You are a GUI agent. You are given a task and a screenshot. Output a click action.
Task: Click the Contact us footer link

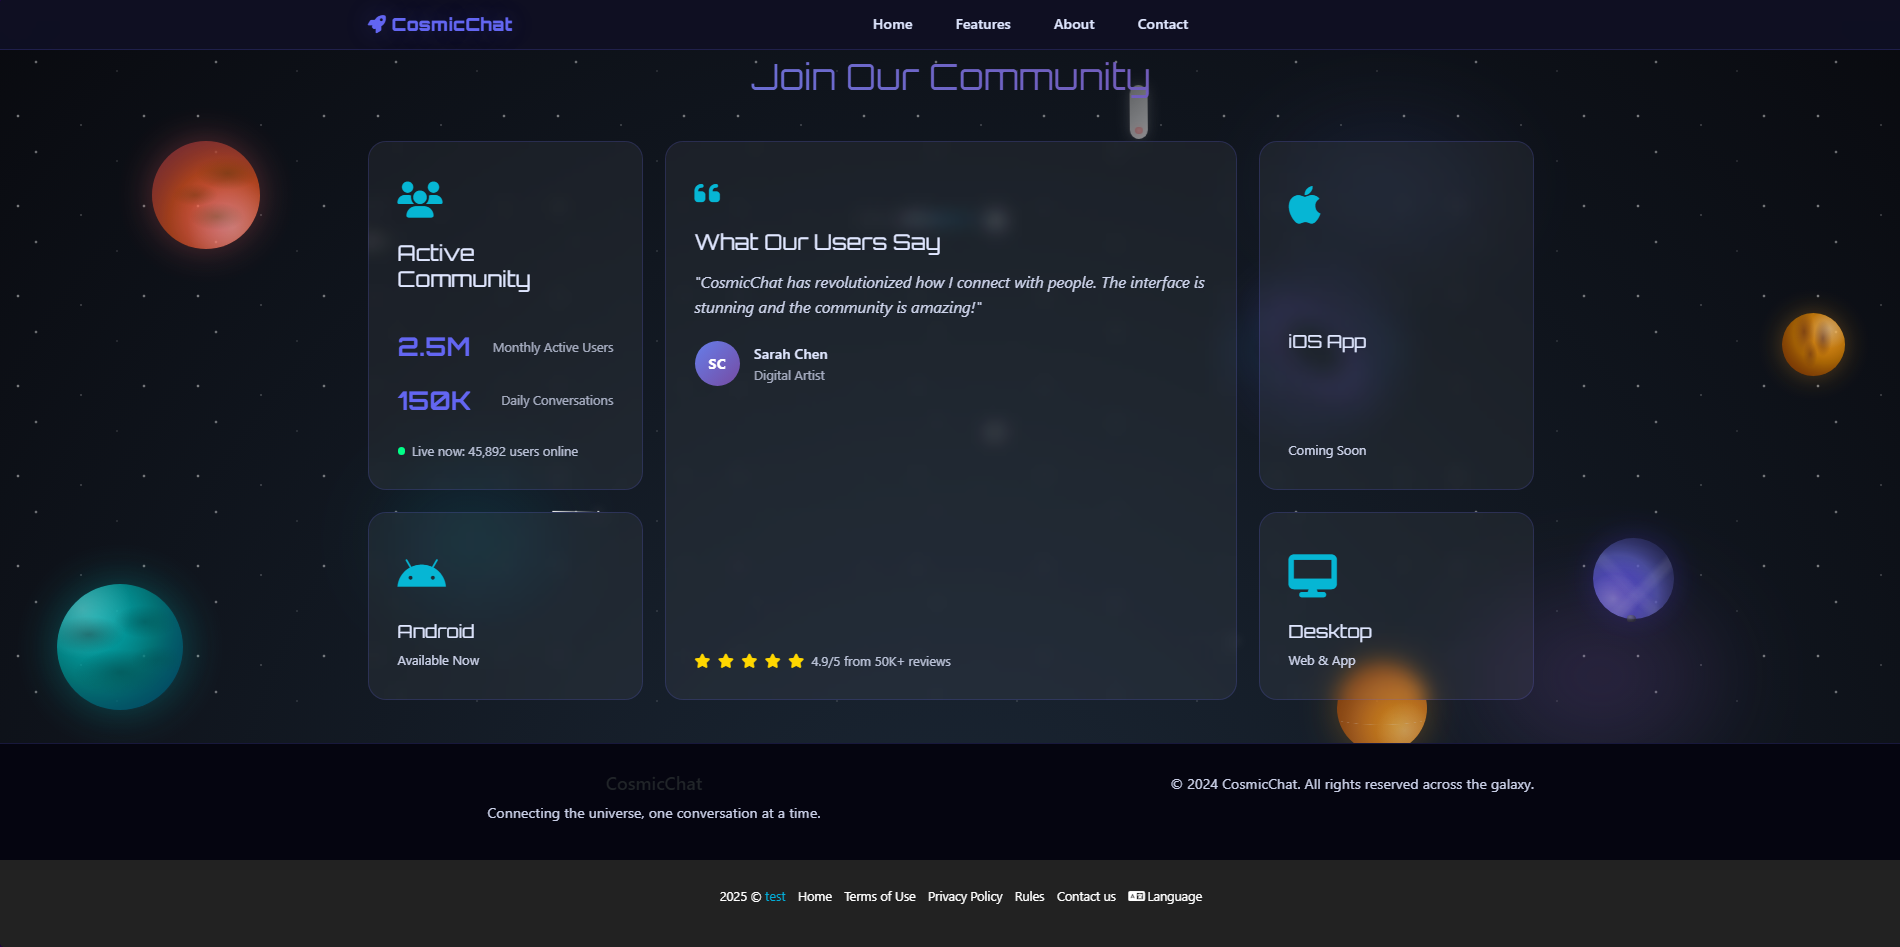(x=1086, y=897)
